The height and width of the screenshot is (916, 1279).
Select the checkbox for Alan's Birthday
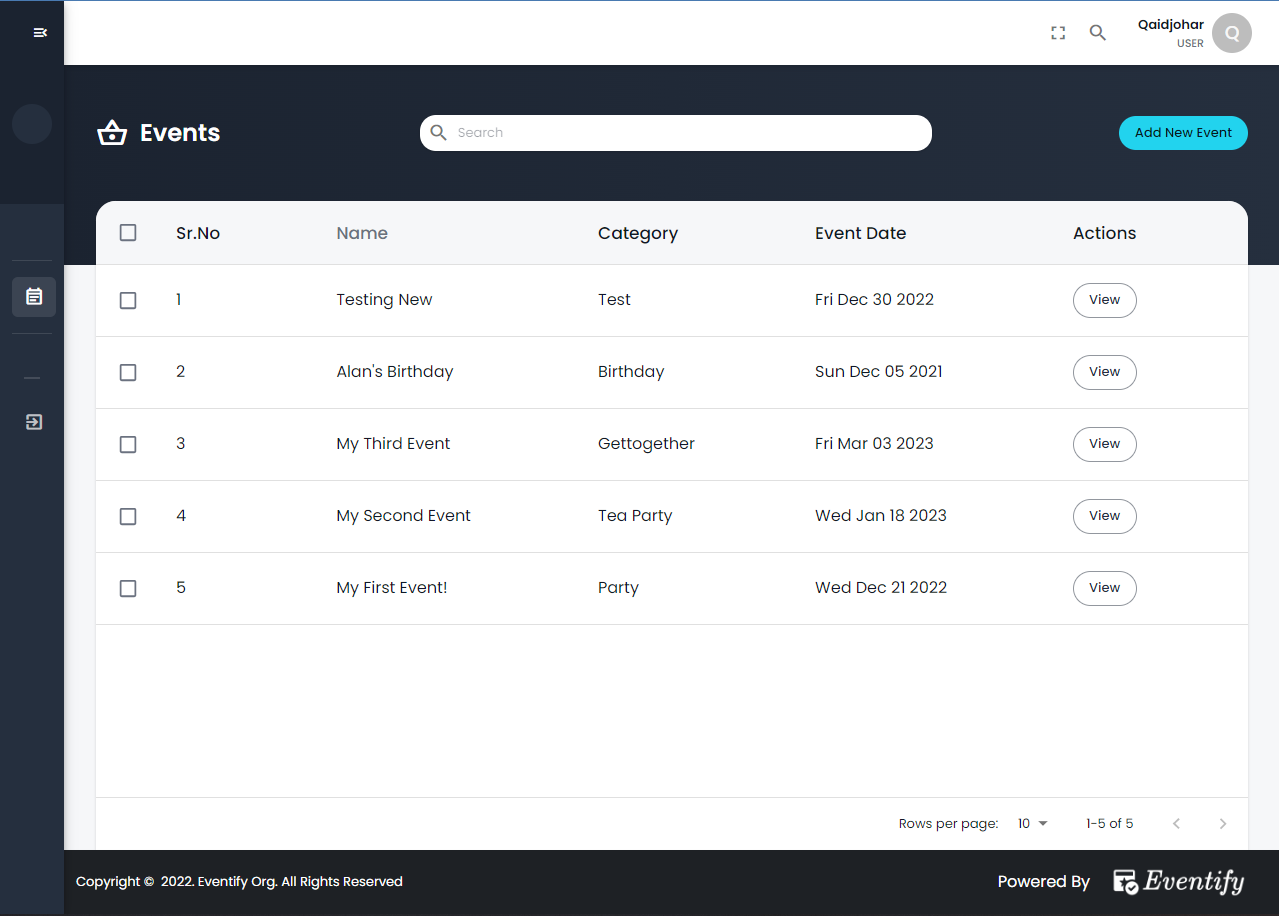point(127,372)
